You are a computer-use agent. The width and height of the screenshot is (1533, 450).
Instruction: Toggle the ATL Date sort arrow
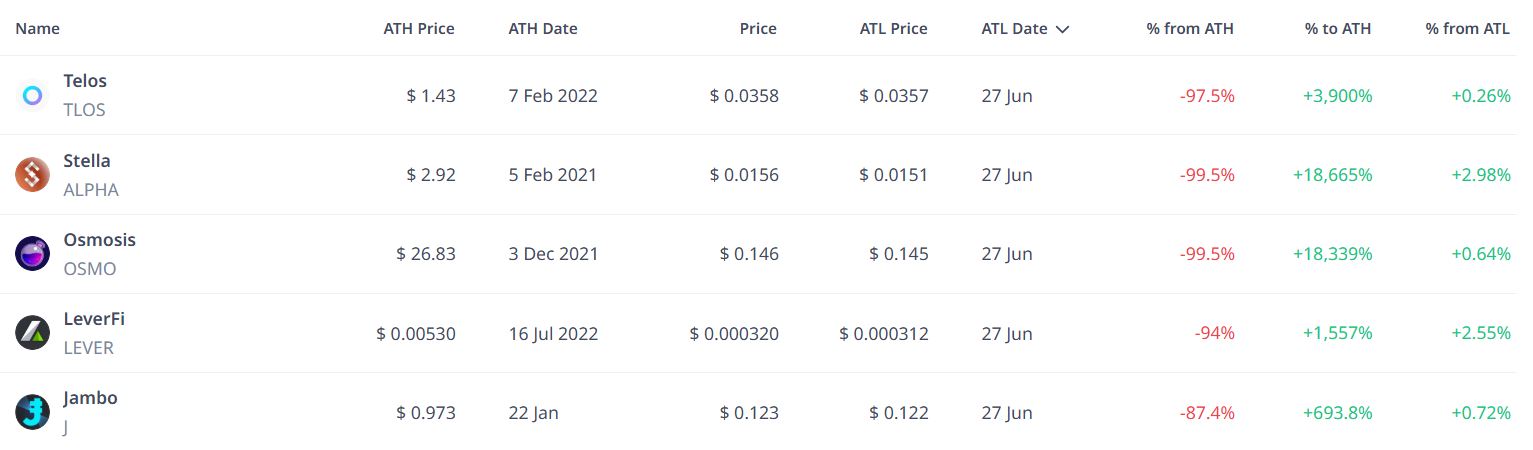[x=1062, y=29]
